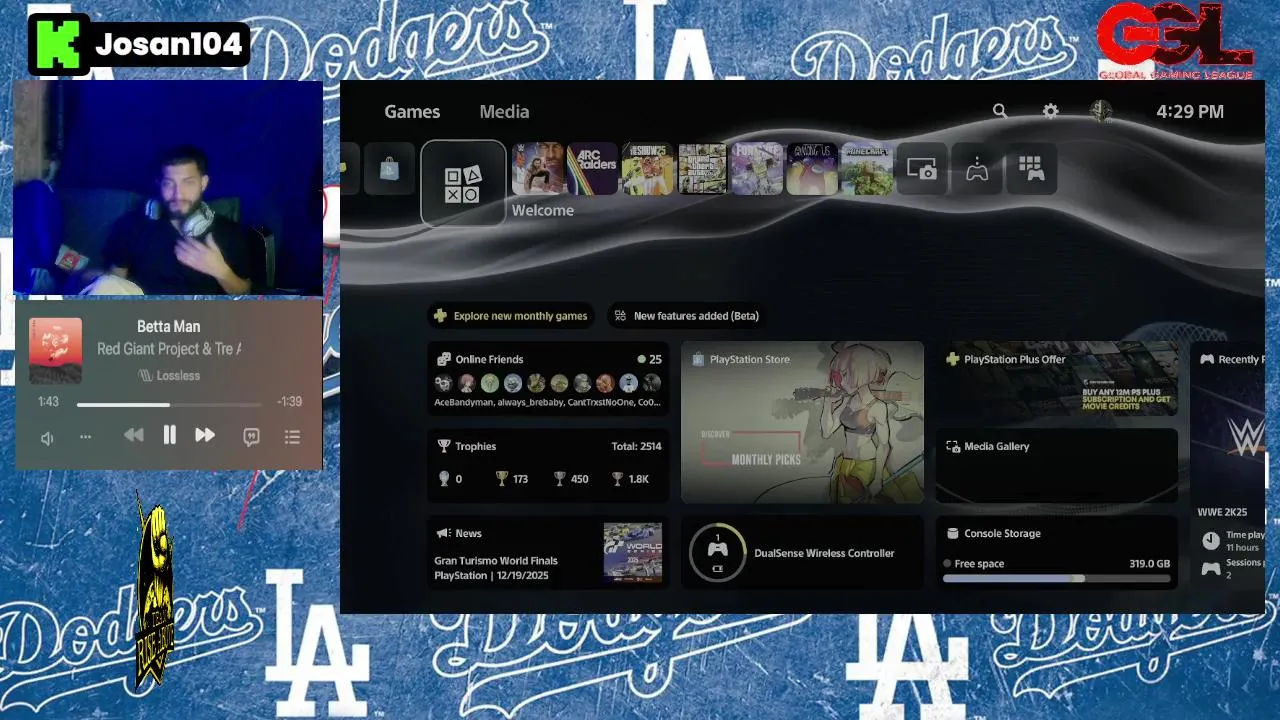1280x720 pixels.
Task: Open the PlayStation search icon
Action: [x=999, y=111]
